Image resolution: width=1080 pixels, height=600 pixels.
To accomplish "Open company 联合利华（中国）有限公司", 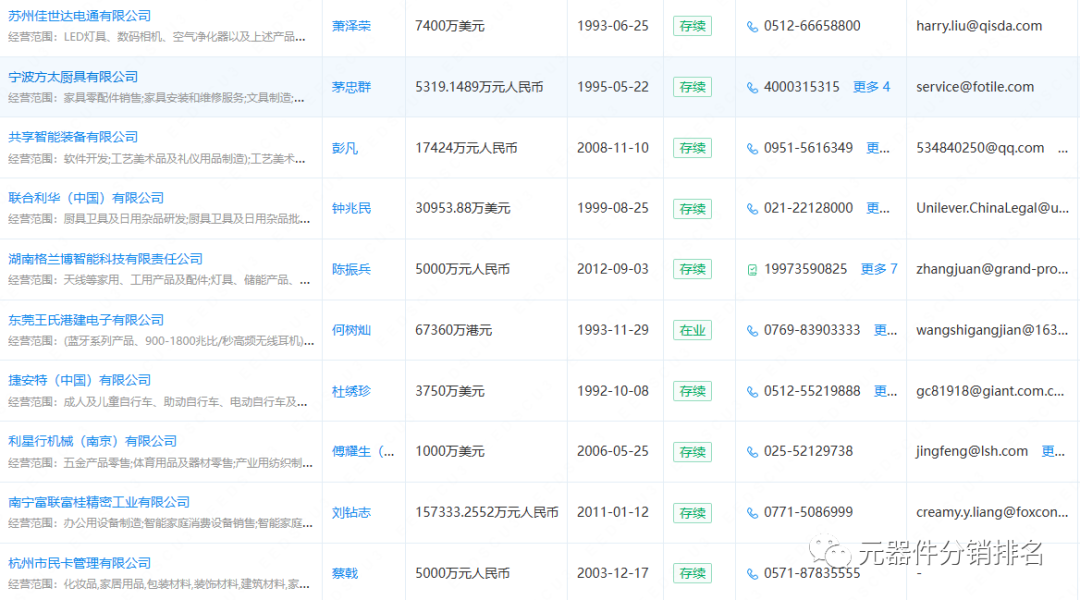I will click(86, 198).
